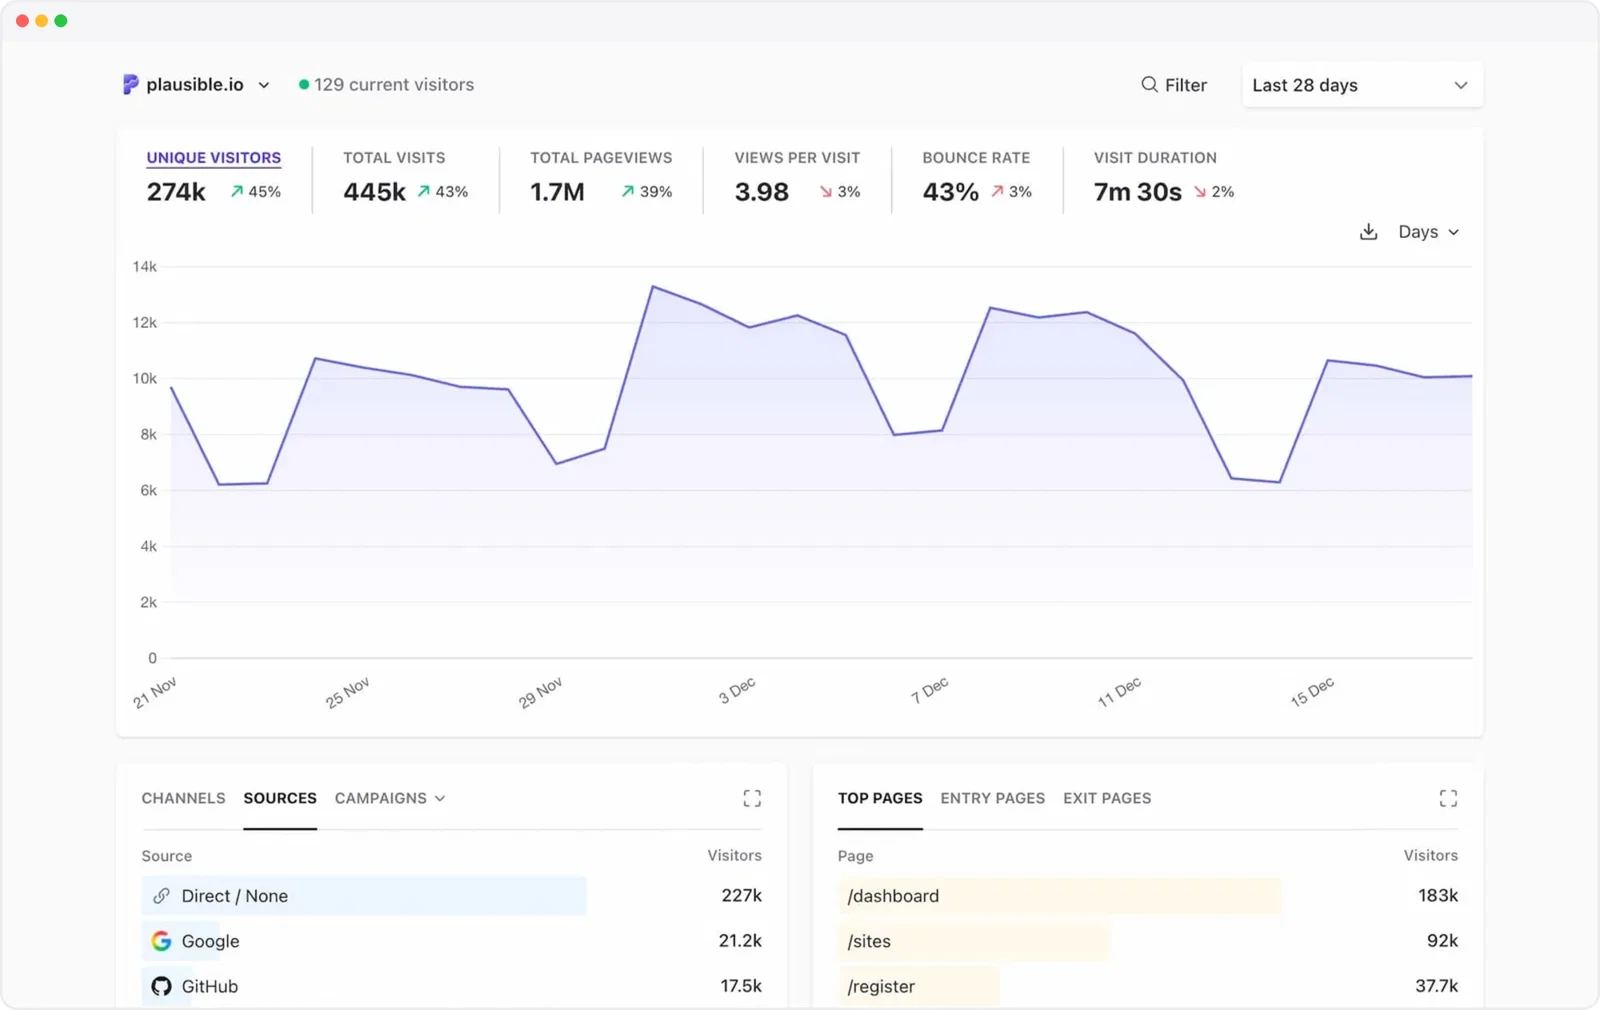Click the 3 Dec peak on the chart

(x=655, y=287)
